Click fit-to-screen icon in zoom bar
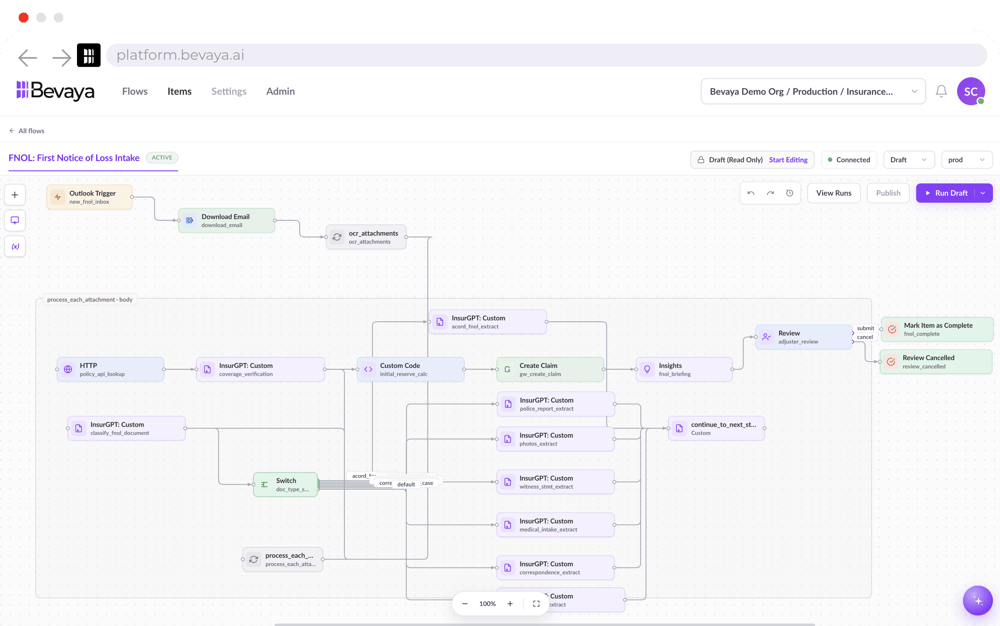The width and height of the screenshot is (1000, 626). click(x=536, y=604)
